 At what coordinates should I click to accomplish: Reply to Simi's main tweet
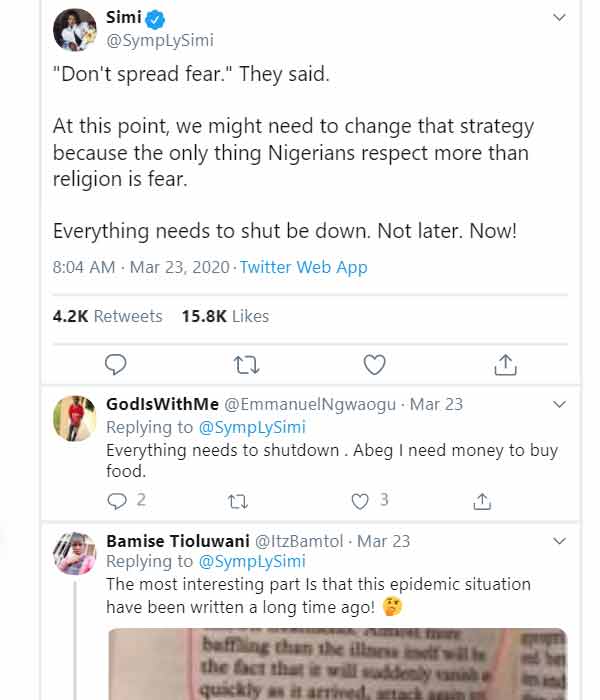tap(116, 364)
